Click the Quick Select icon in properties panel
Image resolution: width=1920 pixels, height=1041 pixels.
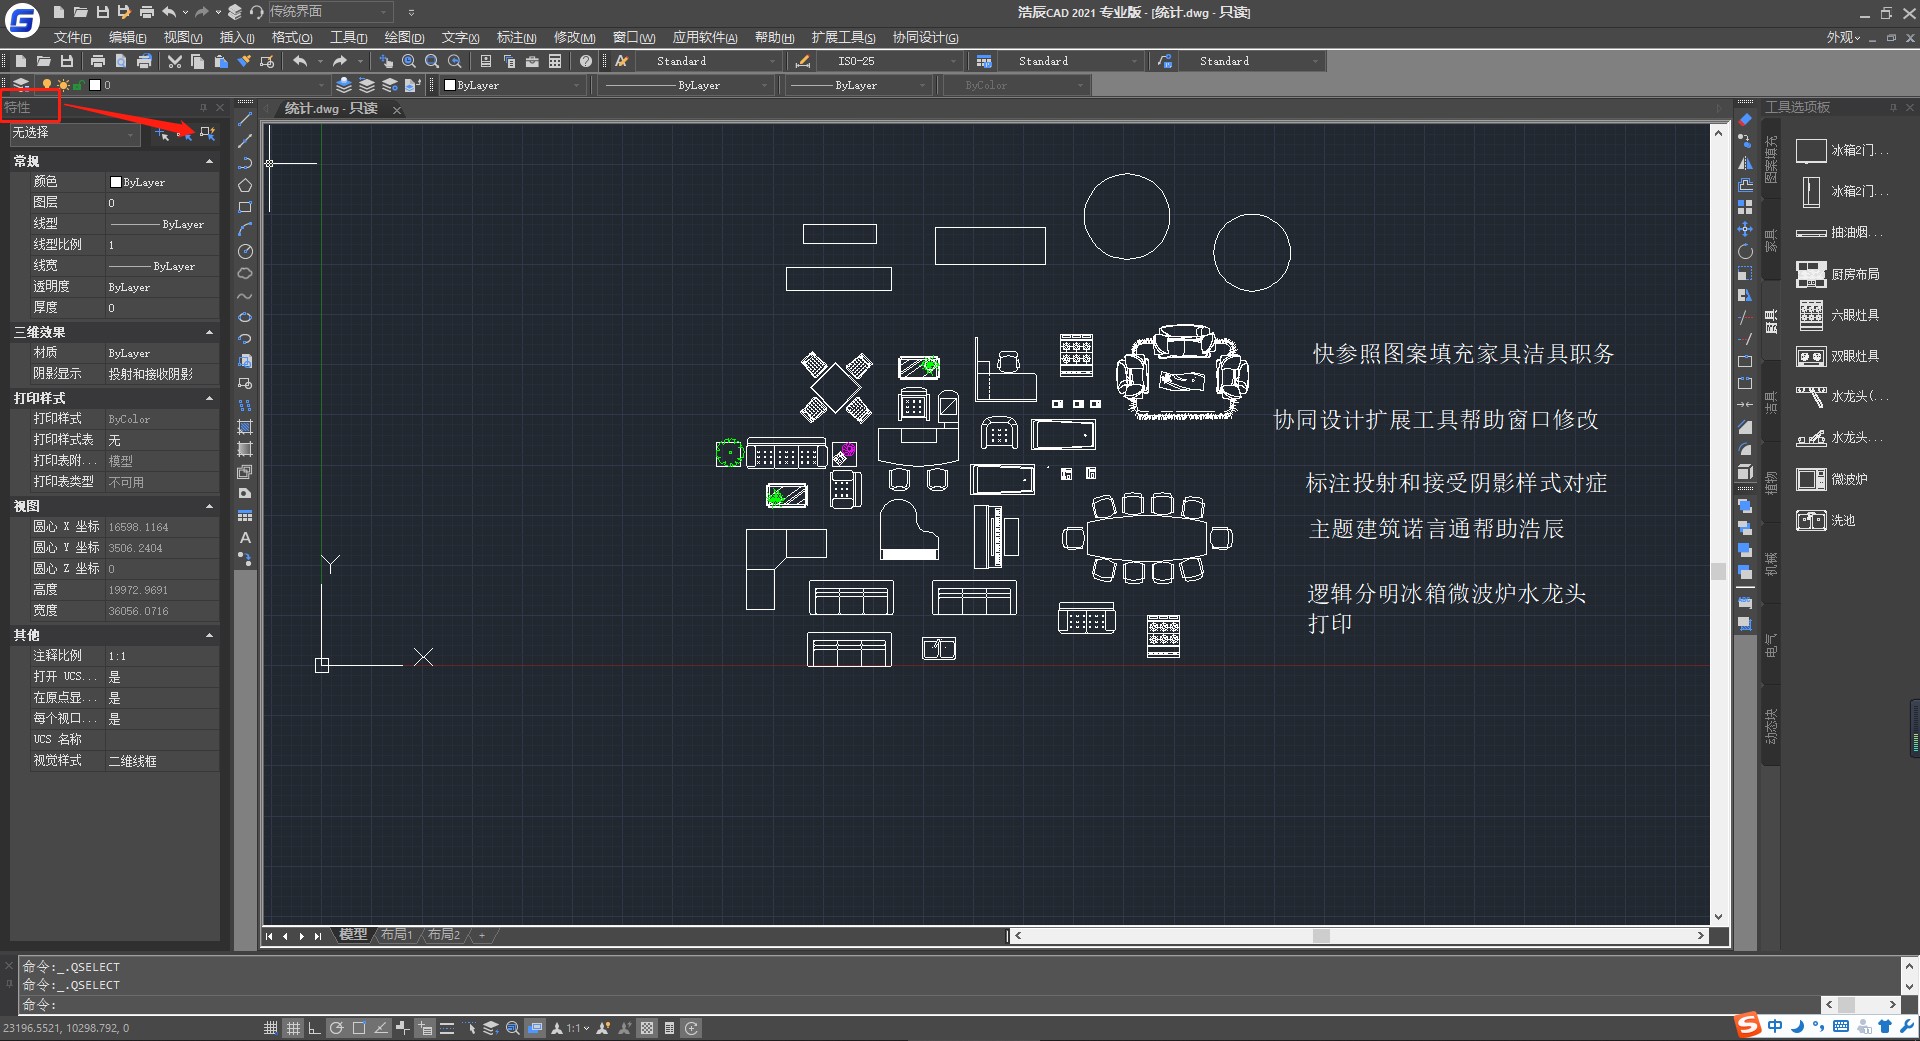tap(208, 133)
